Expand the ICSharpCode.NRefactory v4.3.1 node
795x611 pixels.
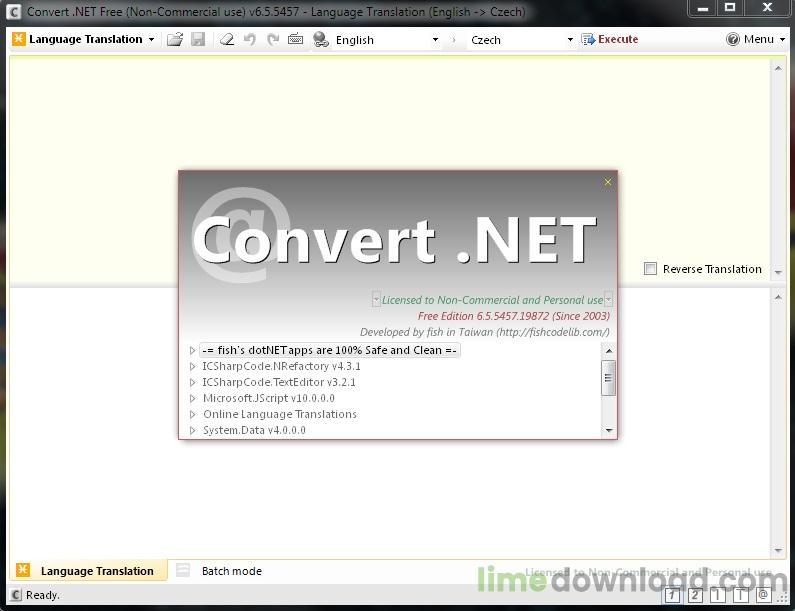(193, 367)
